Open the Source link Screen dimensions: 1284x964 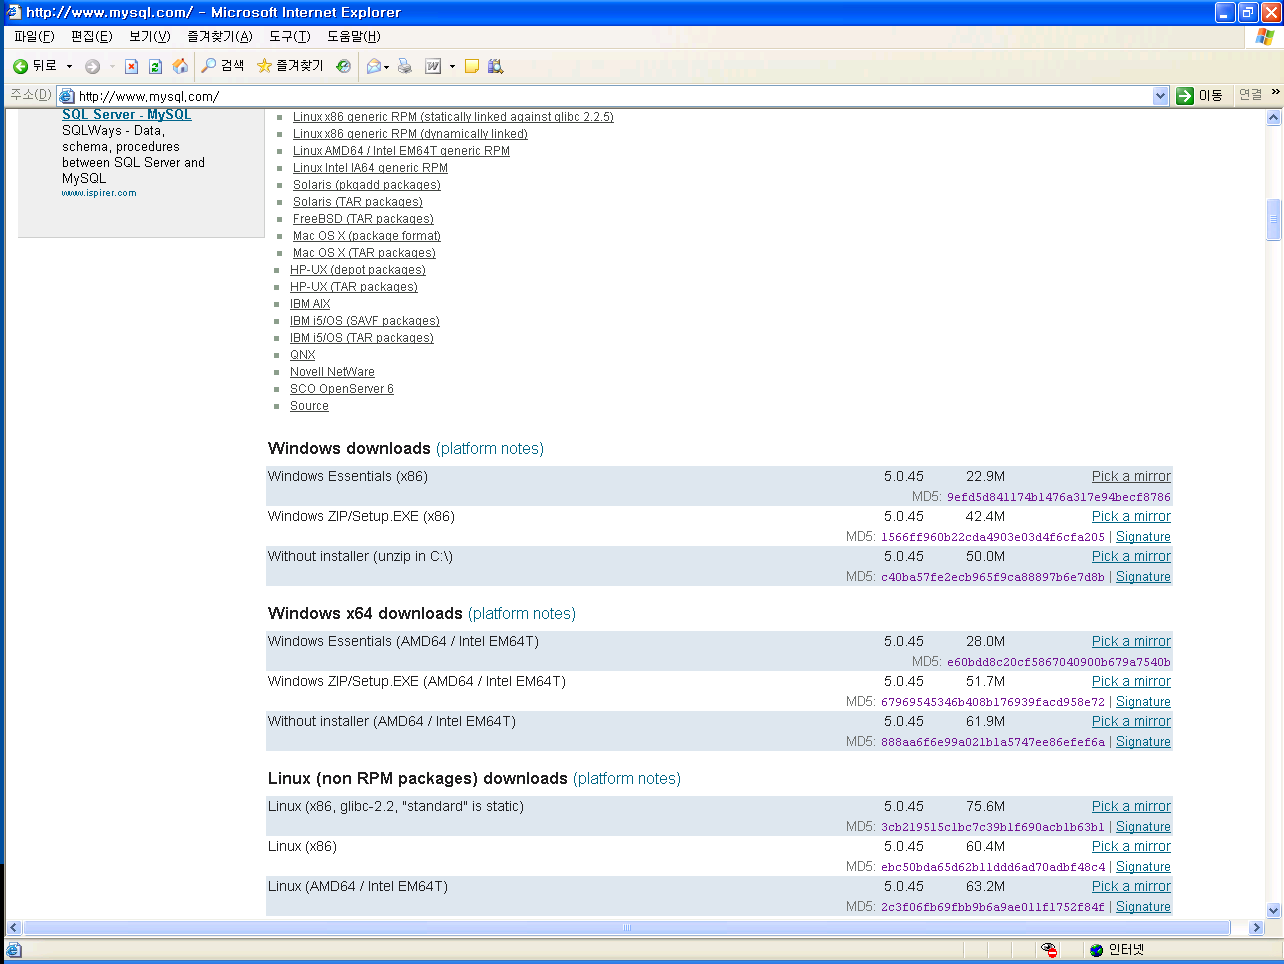click(309, 406)
